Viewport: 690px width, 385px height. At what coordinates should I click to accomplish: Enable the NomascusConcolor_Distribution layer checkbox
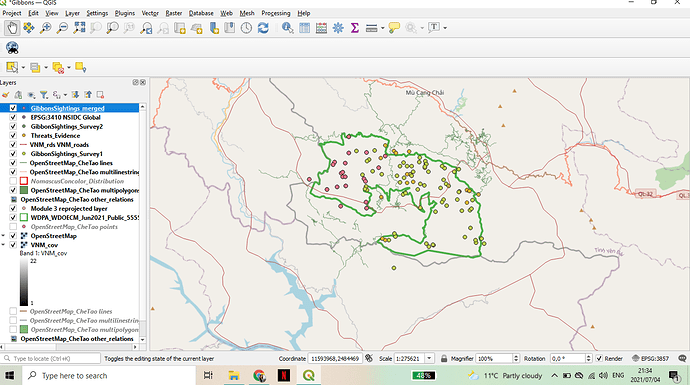13,181
